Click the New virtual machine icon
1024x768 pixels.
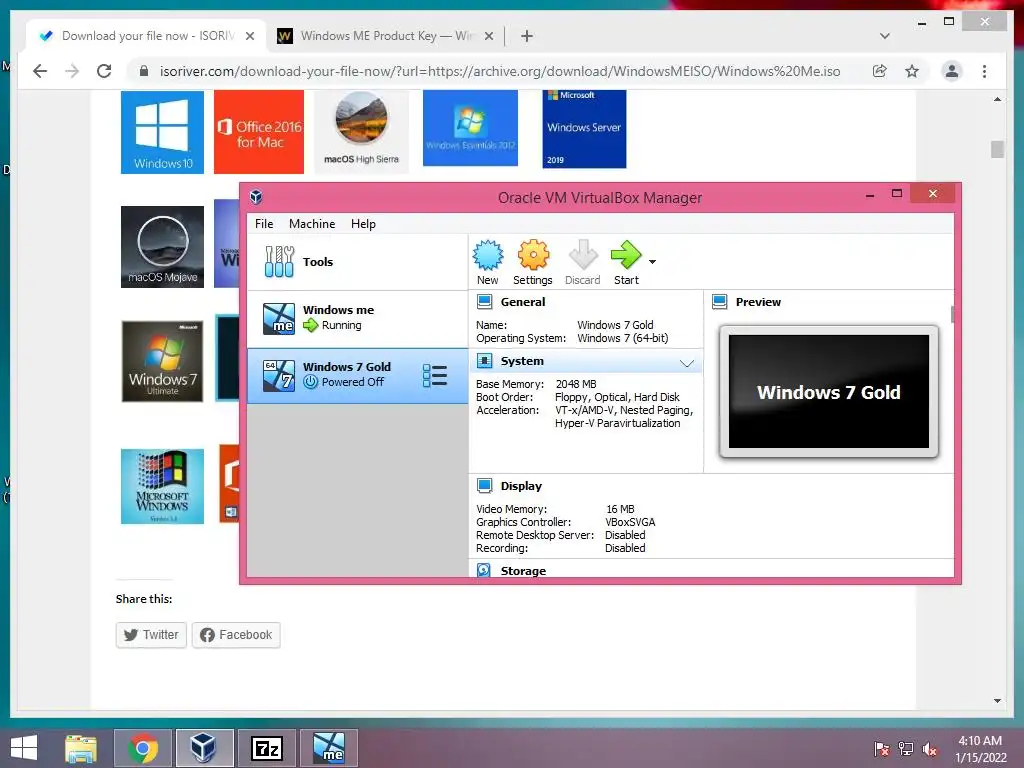click(488, 262)
